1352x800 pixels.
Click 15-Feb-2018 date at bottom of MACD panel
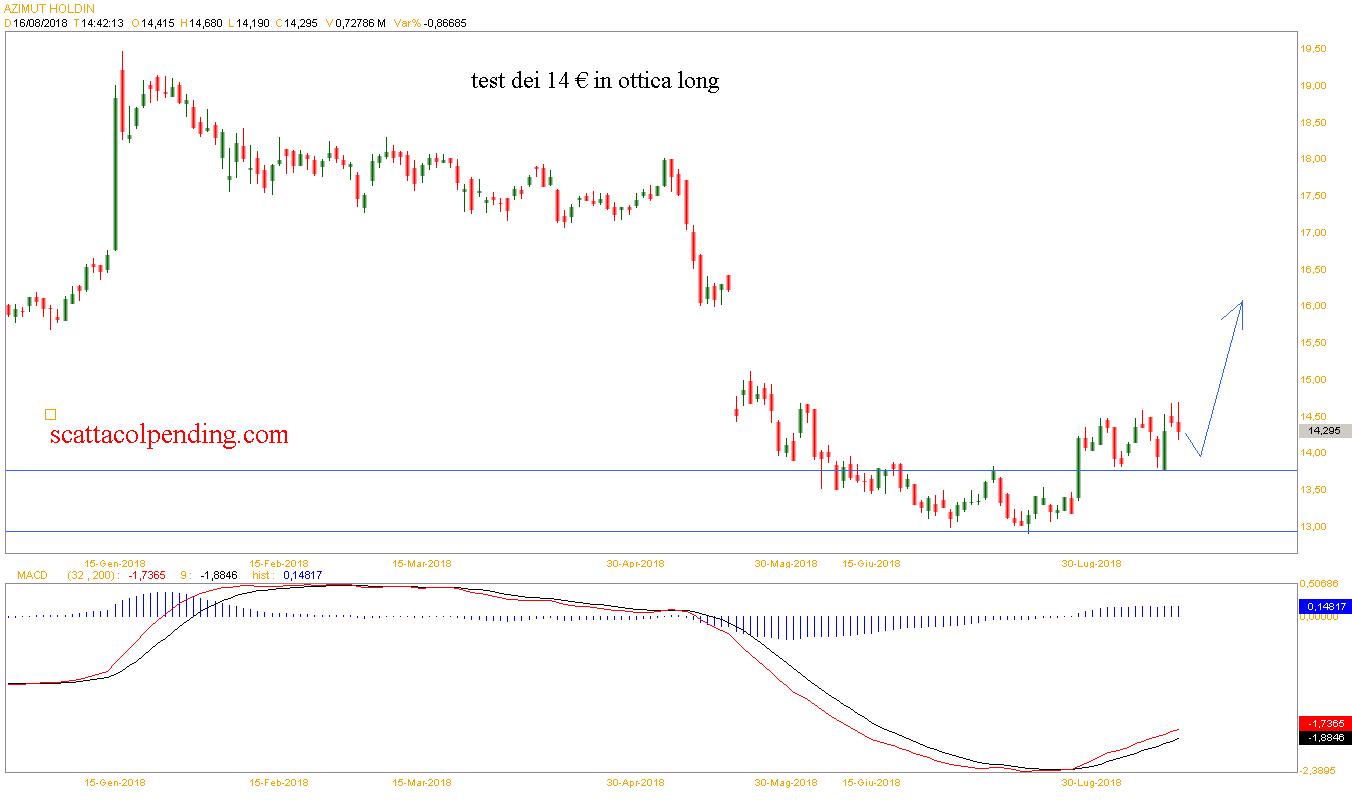[279, 782]
